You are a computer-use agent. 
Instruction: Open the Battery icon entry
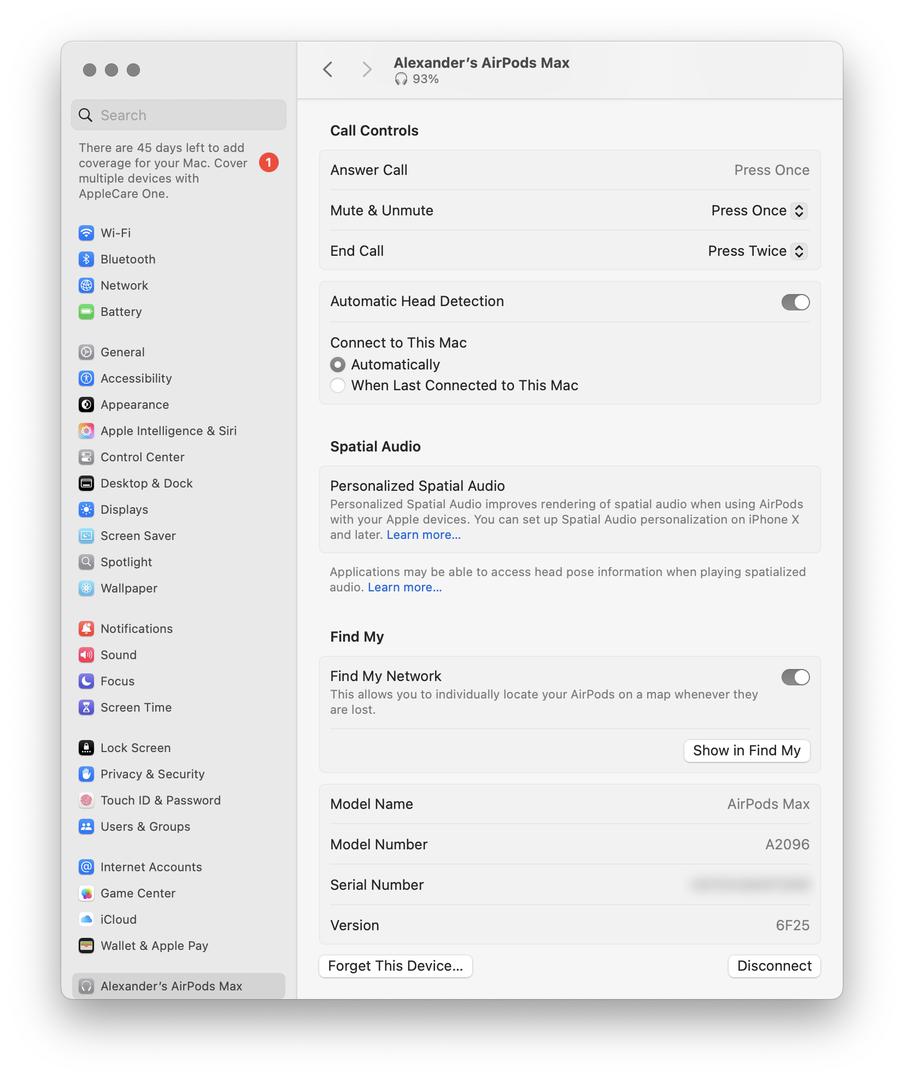pyautogui.click(x=86, y=311)
